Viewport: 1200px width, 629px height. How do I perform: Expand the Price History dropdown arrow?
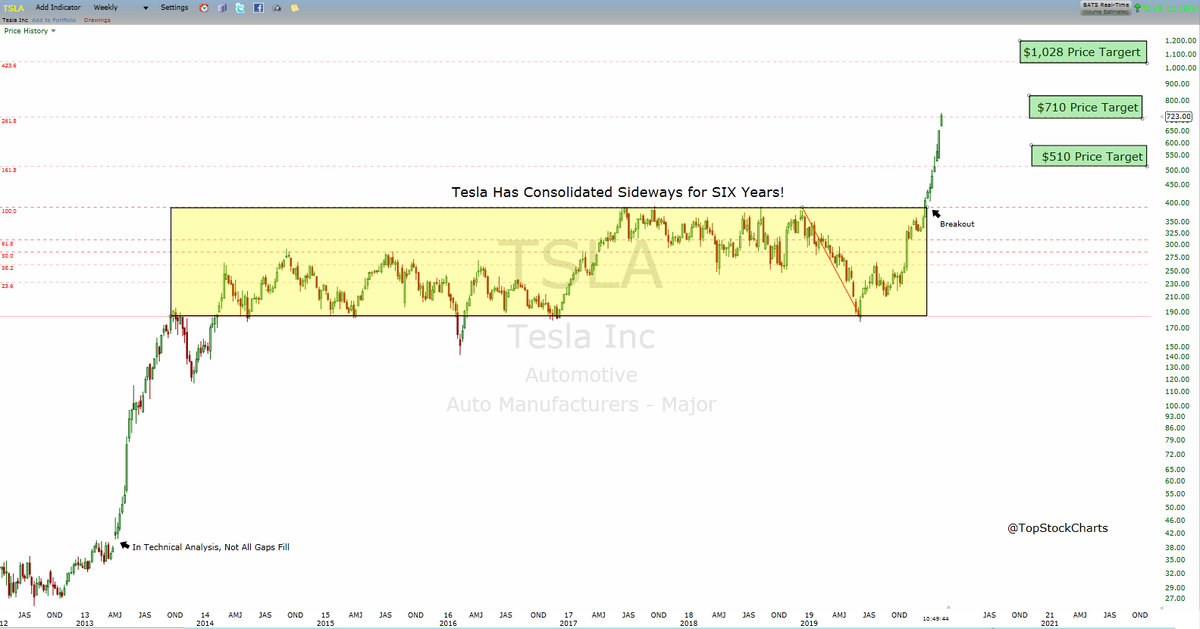pos(53,31)
